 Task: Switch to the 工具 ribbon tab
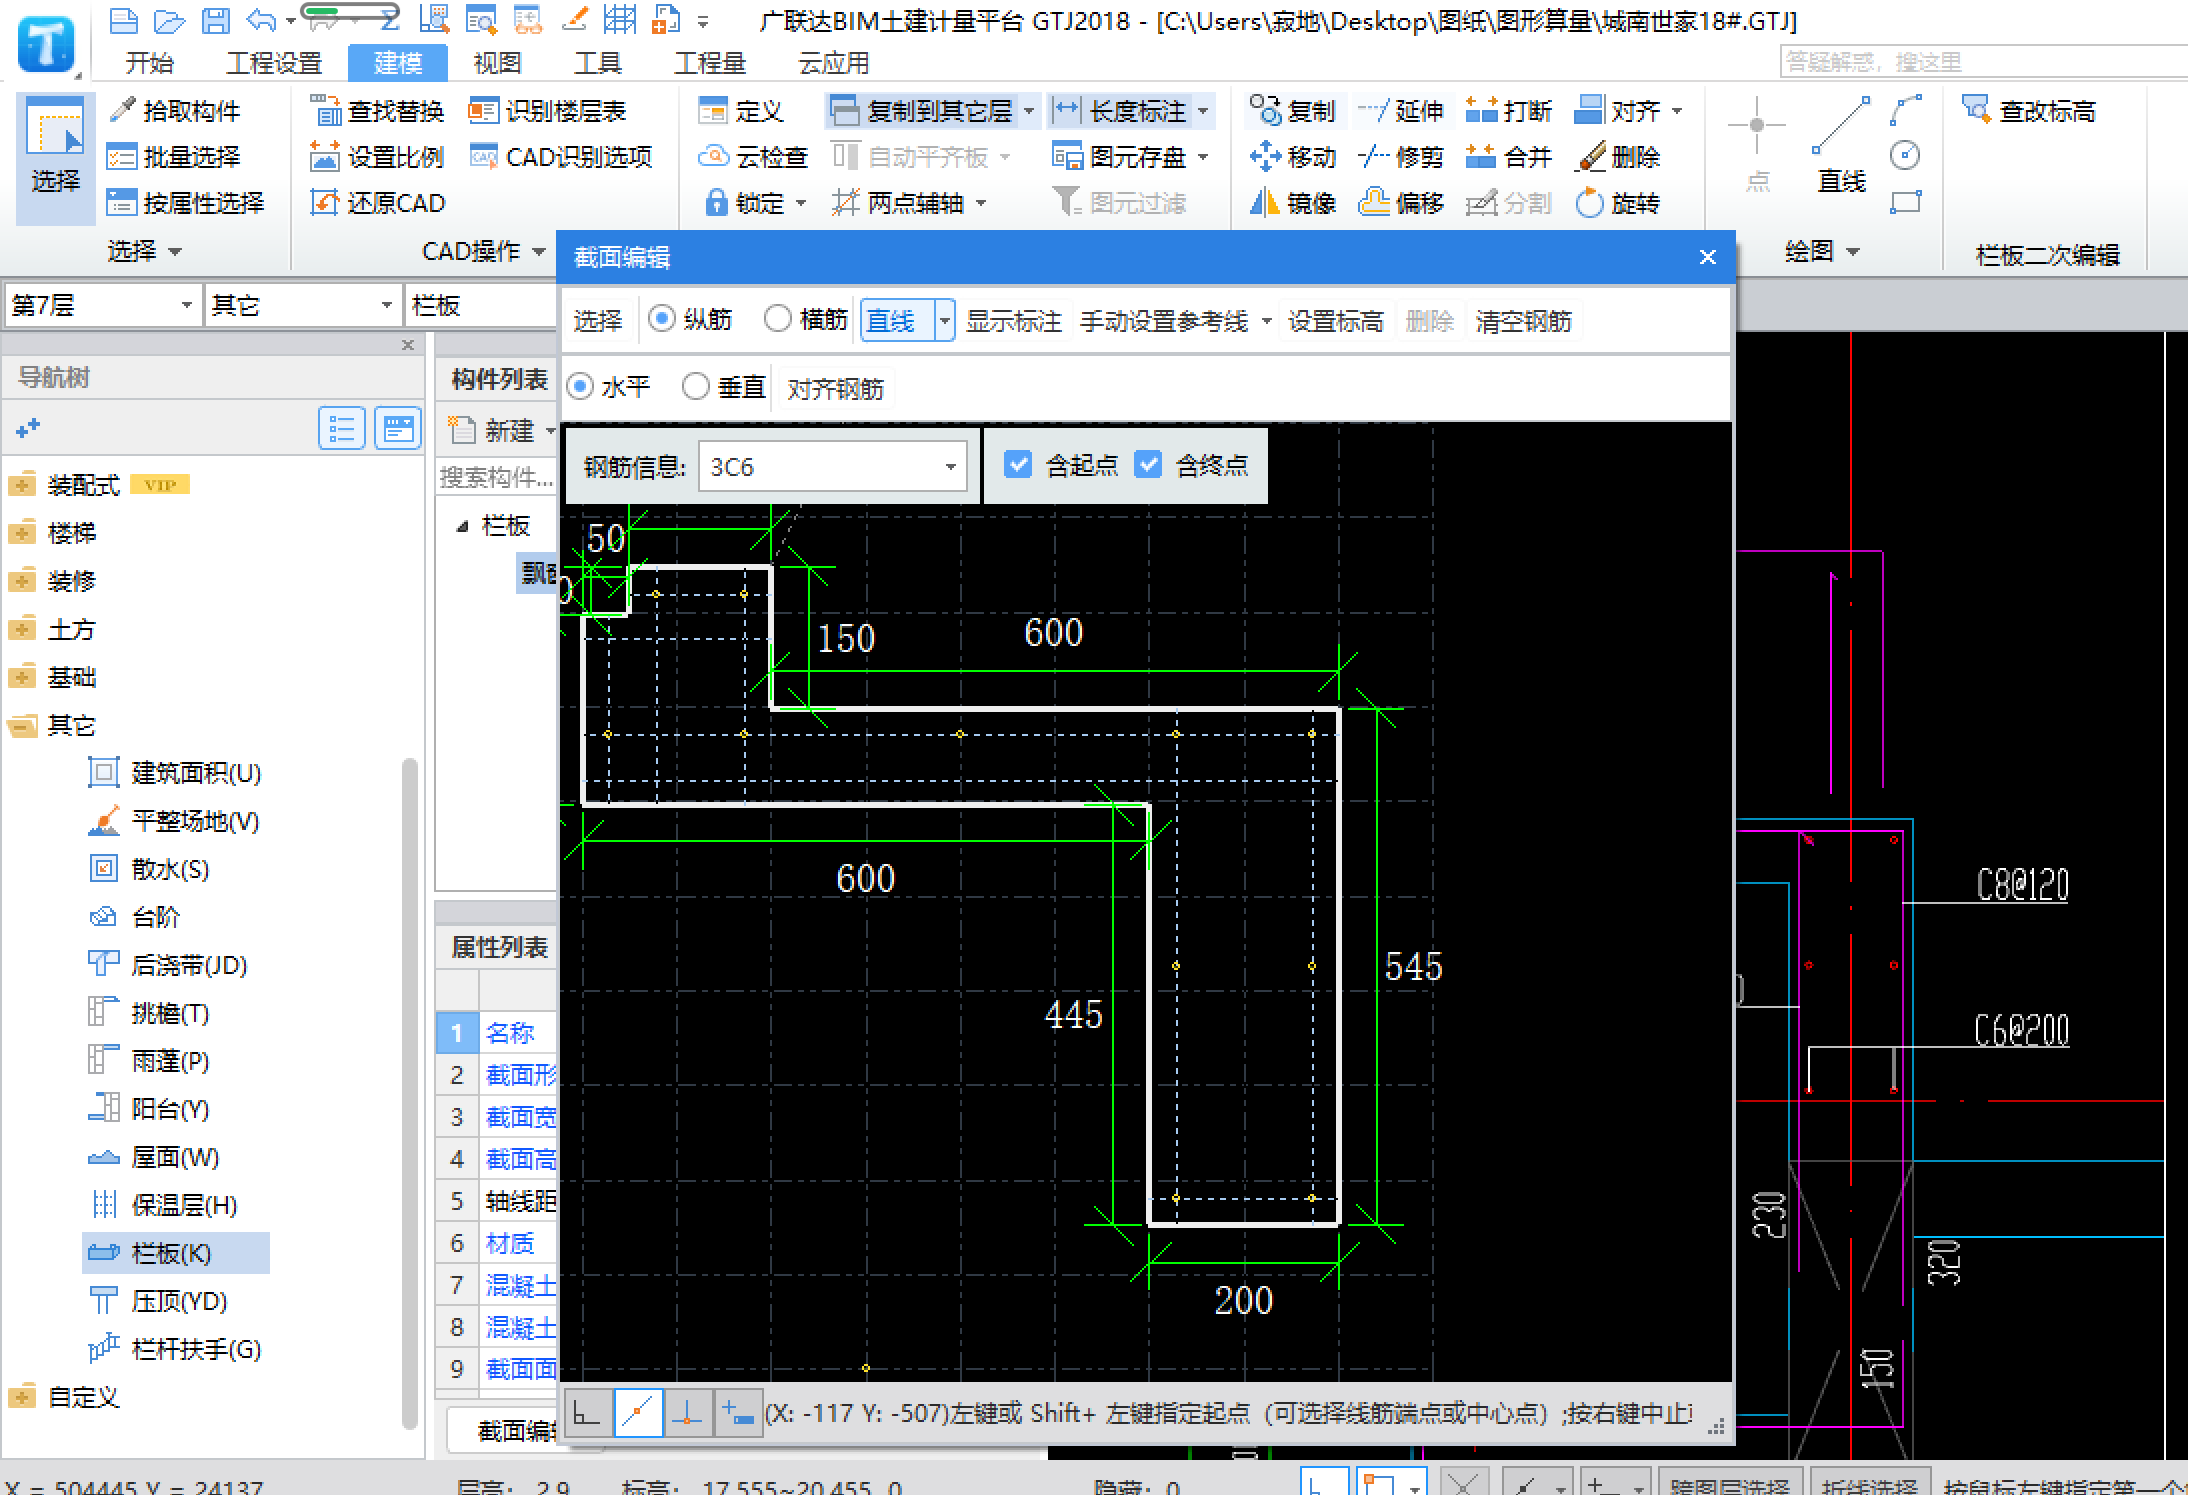(597, 63)
